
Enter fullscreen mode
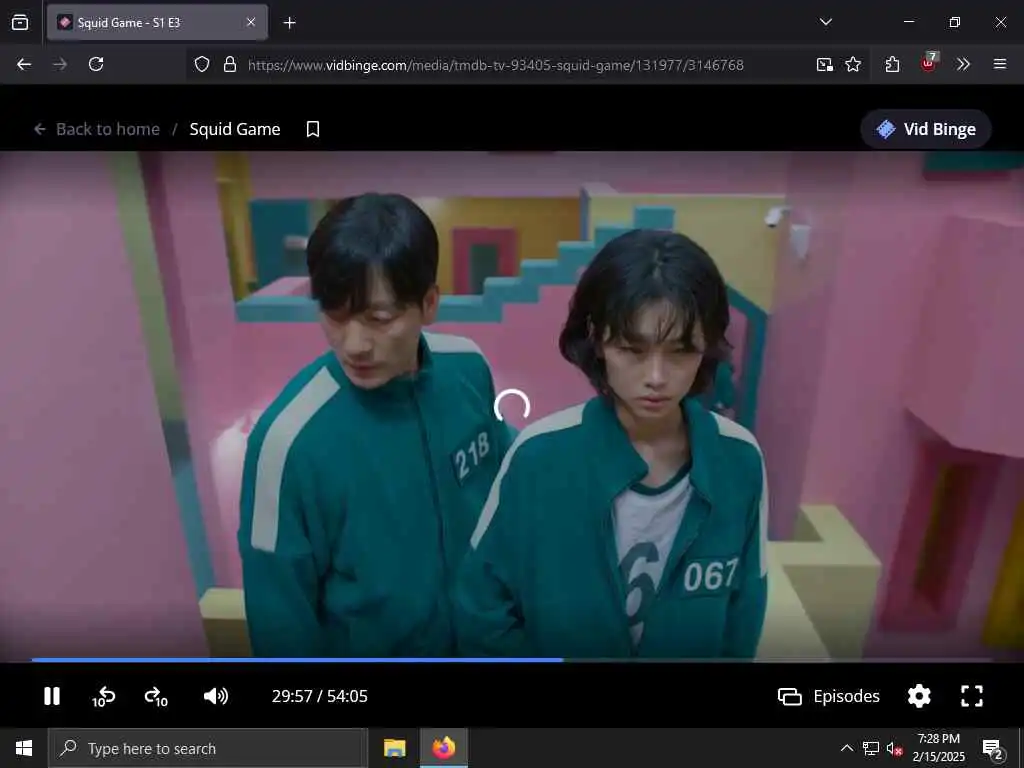coord(972,696)
